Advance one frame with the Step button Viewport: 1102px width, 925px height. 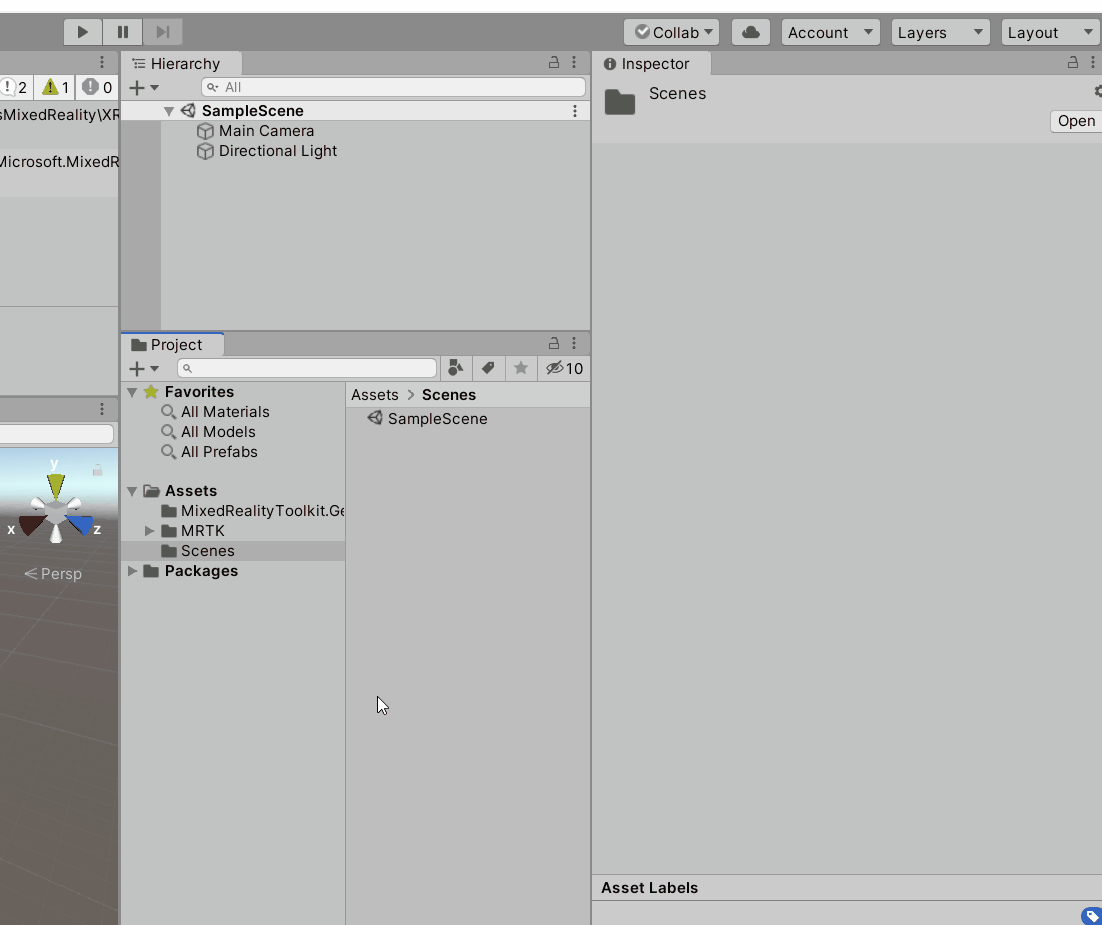(162, 32)
